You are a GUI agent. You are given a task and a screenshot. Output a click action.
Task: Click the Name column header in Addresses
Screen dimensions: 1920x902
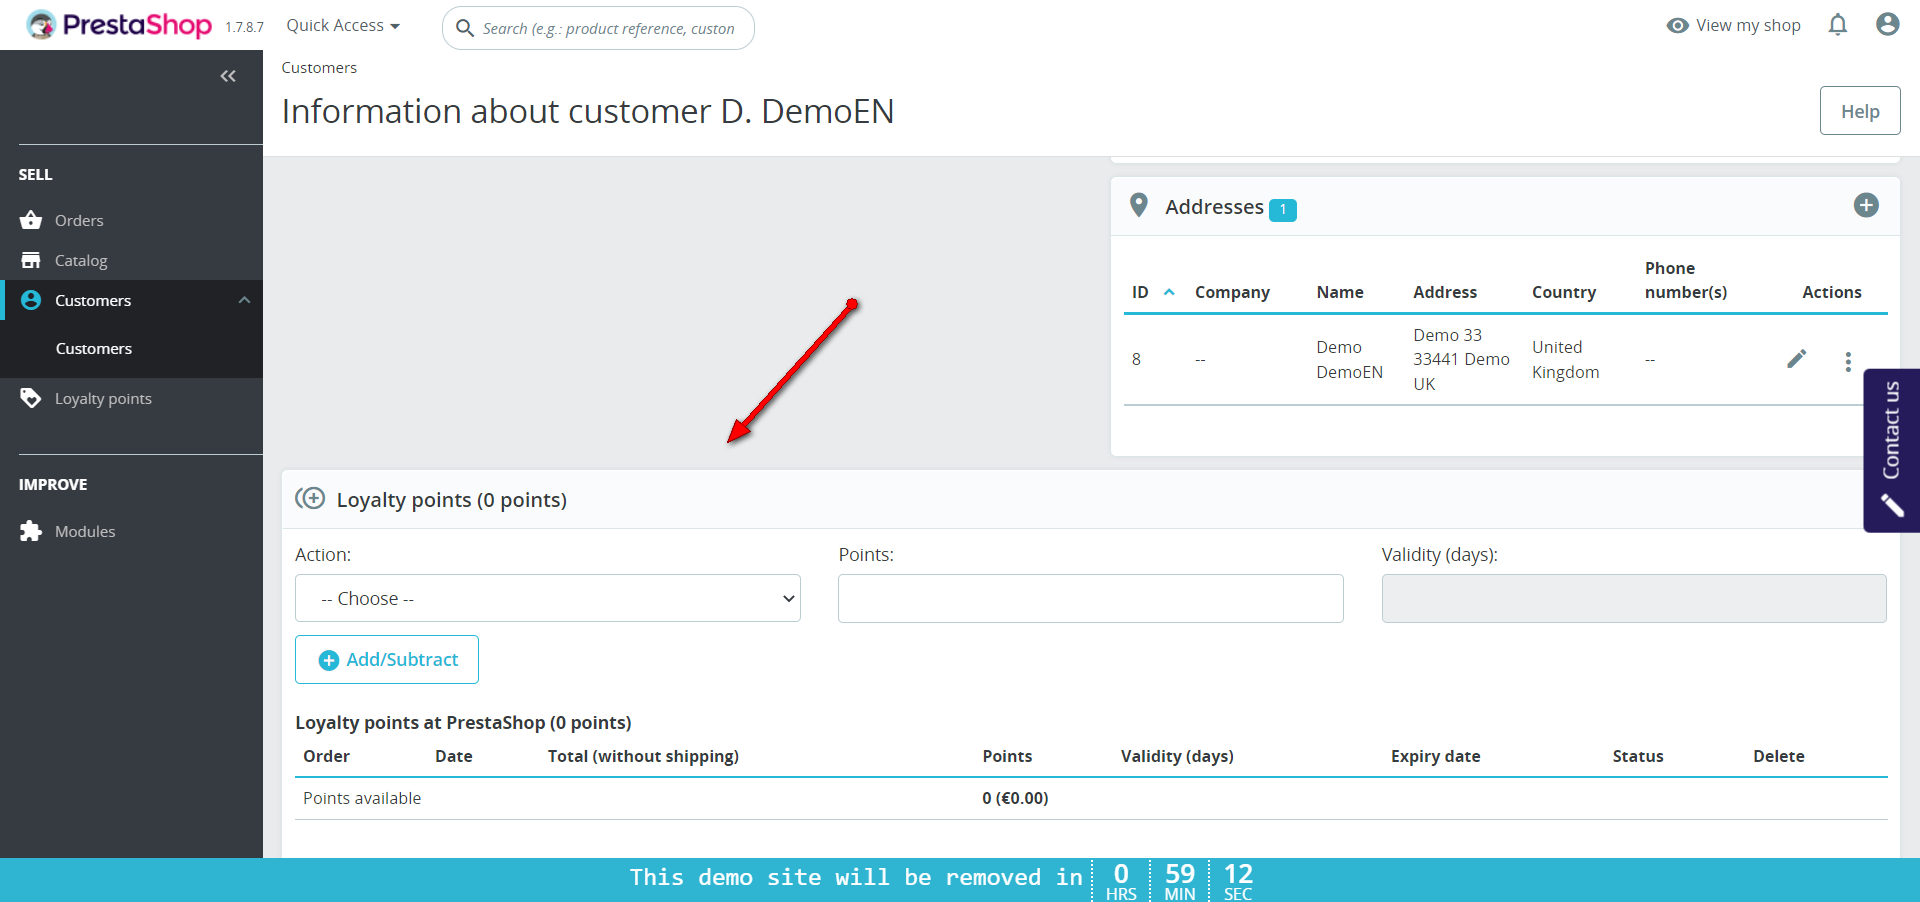1340,292
